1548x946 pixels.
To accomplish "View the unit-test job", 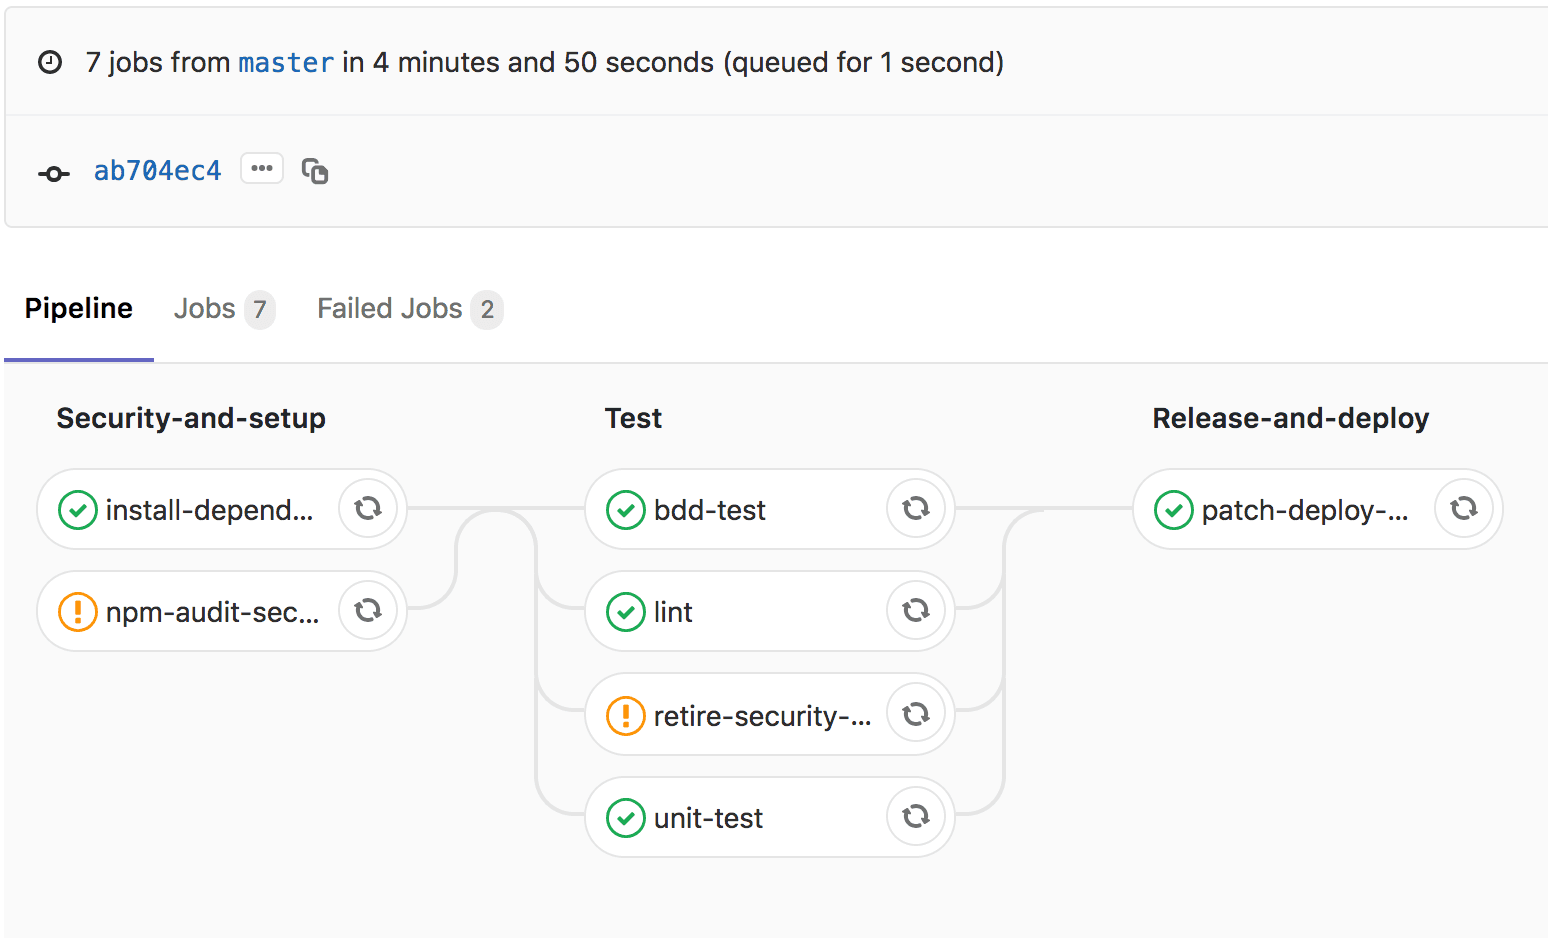I will pyautogui.click(x=708, y=819).
